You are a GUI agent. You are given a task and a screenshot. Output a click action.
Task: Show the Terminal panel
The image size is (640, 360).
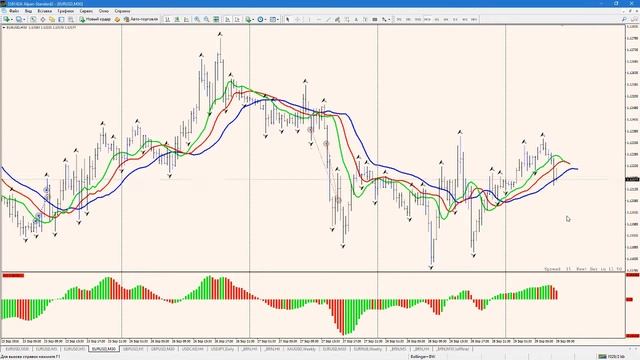[60, 19]
